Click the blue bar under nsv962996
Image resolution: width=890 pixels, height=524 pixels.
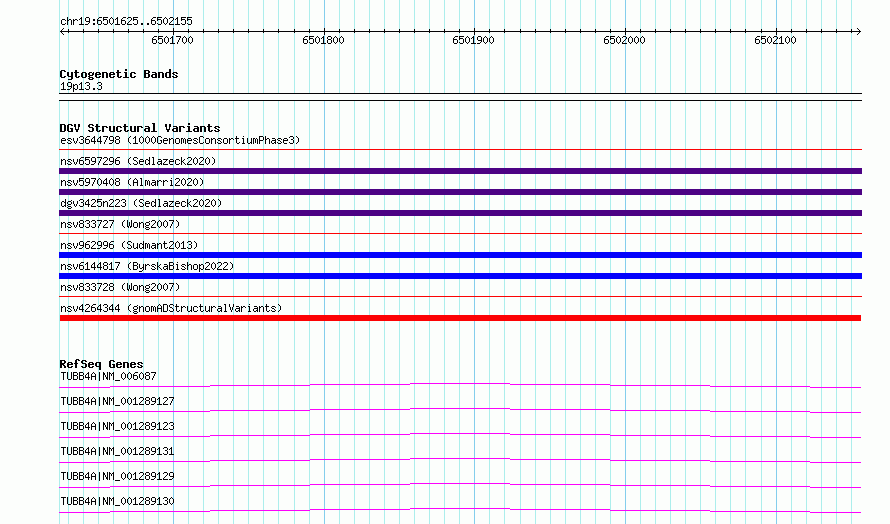point(460,255)
